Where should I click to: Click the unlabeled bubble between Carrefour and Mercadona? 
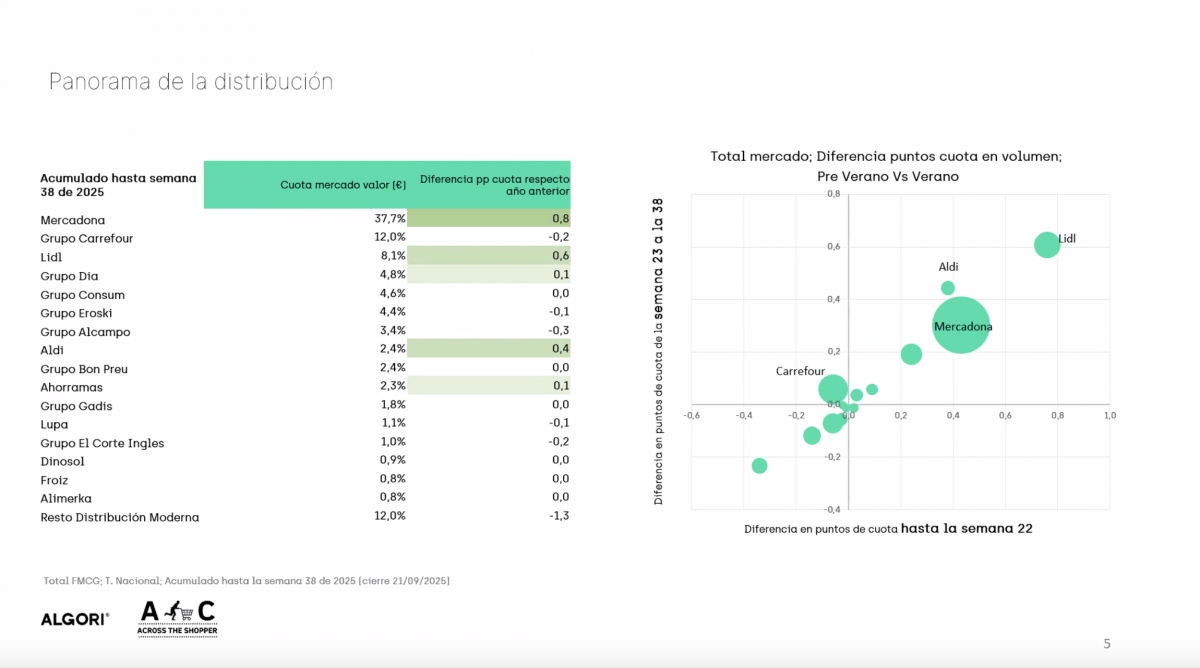911,354
